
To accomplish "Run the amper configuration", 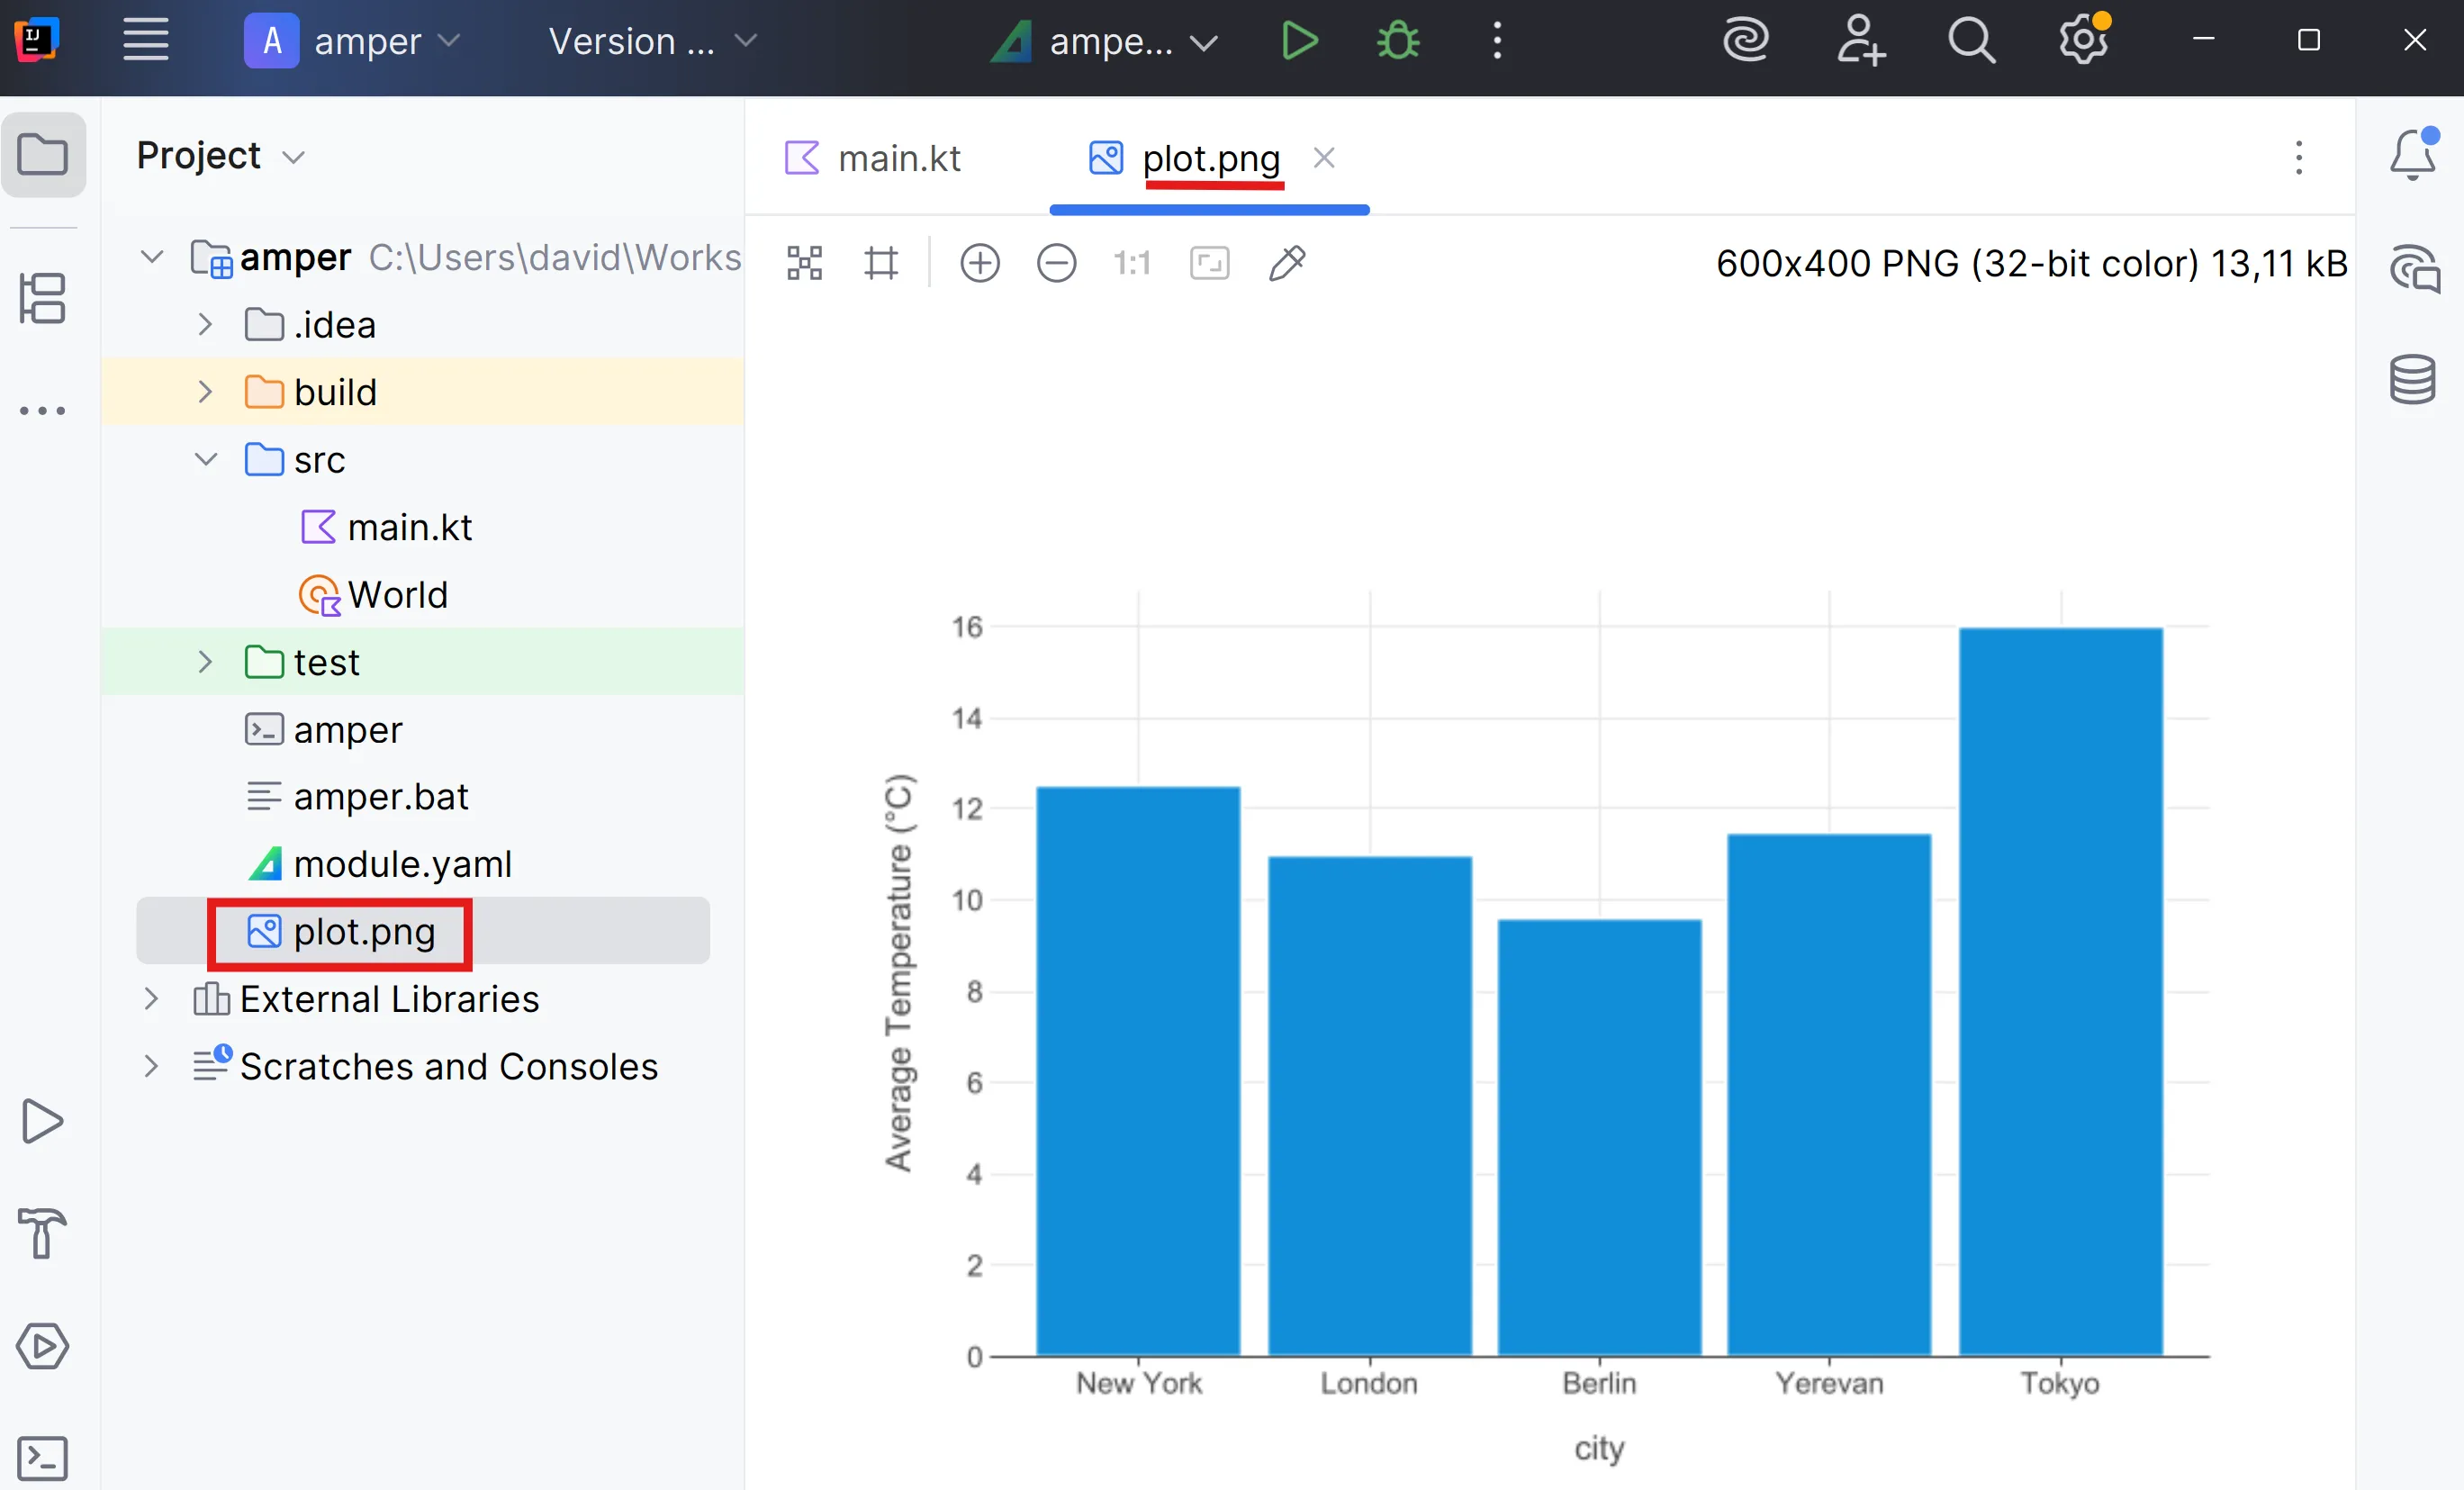I will [1299, 41].
